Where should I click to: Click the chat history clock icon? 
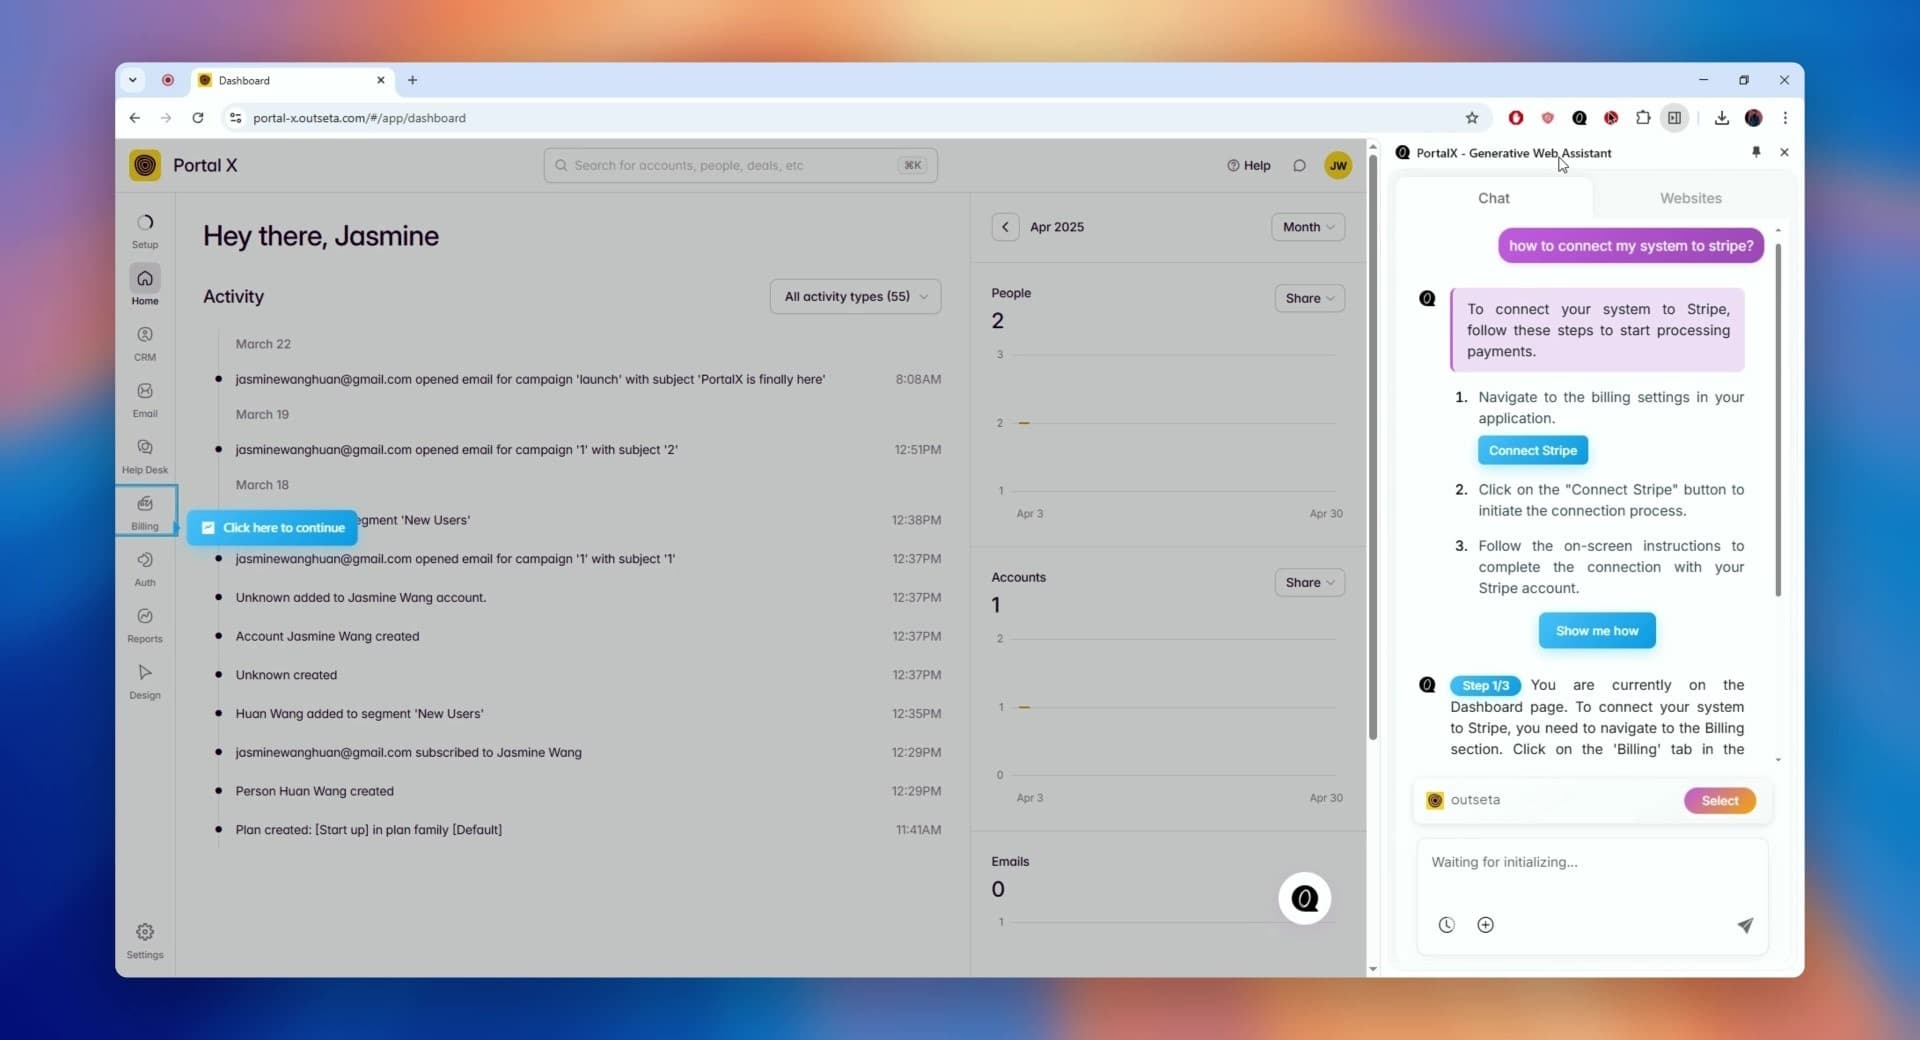click(1446, 925)
